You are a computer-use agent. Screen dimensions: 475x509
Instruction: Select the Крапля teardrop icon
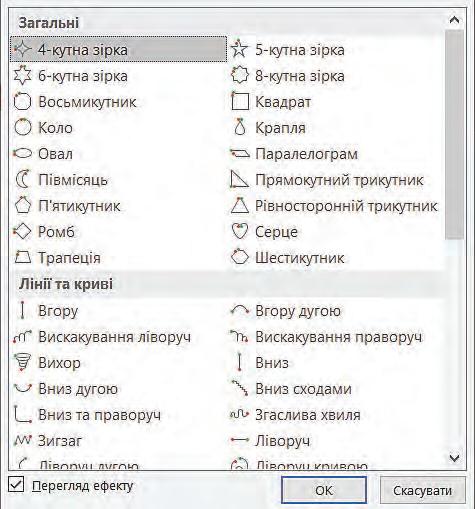[x=240, y=127]
